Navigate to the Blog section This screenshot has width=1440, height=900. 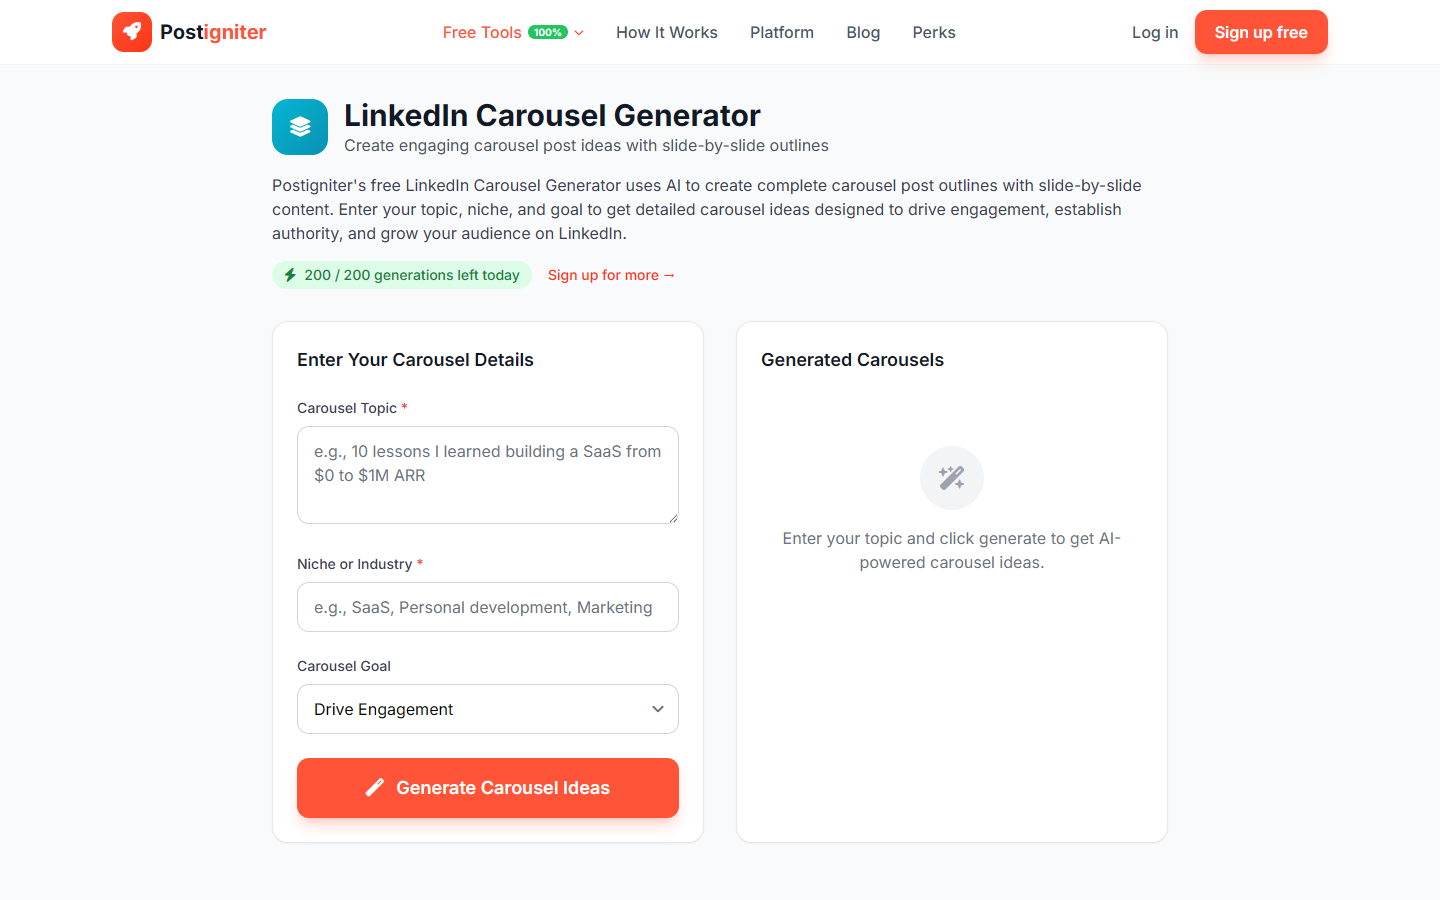point(862,32)
